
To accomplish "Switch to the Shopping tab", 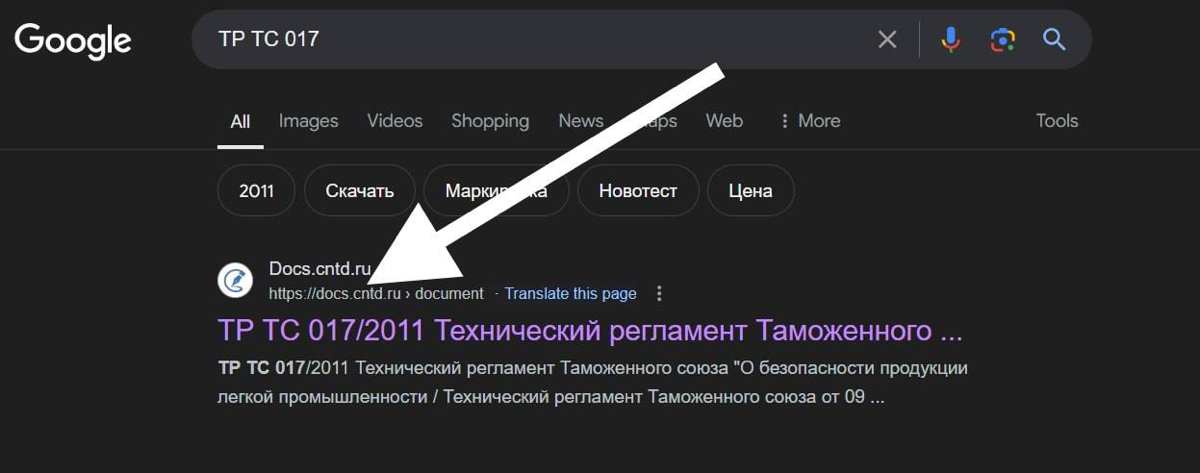I will tap(490, 121).
